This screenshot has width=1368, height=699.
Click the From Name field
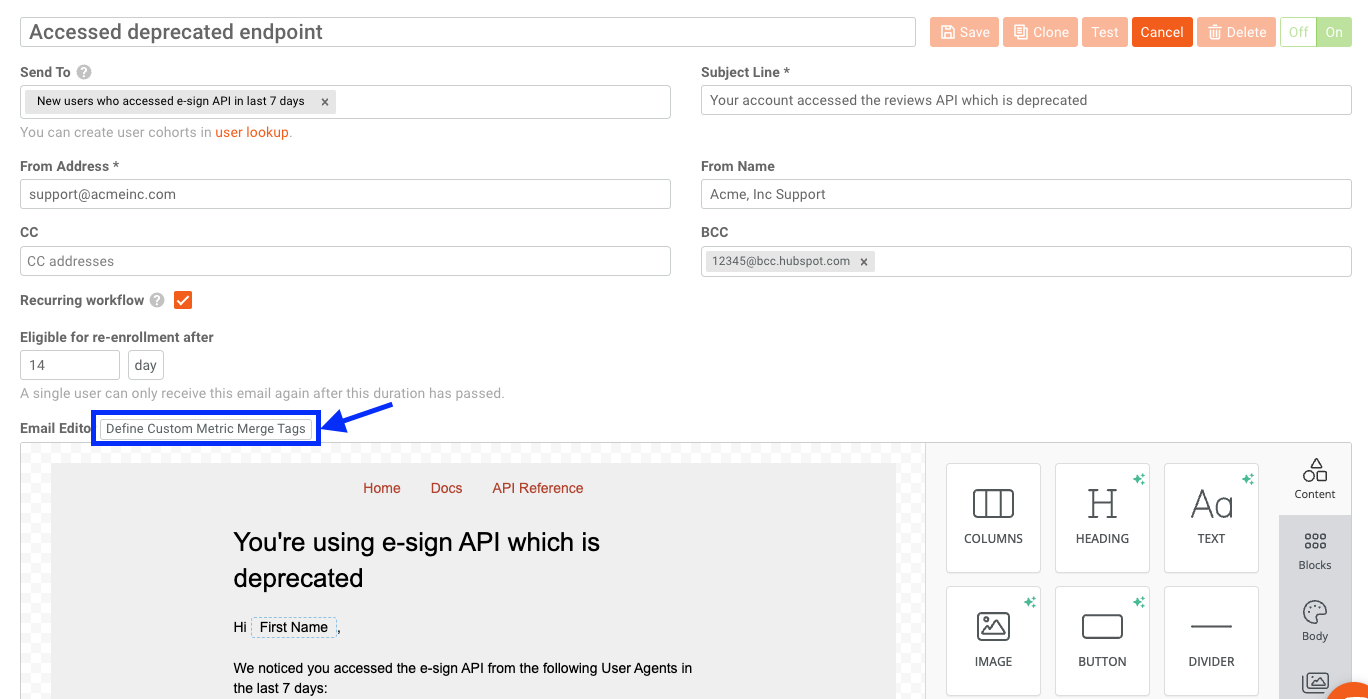coord(1026,194)
